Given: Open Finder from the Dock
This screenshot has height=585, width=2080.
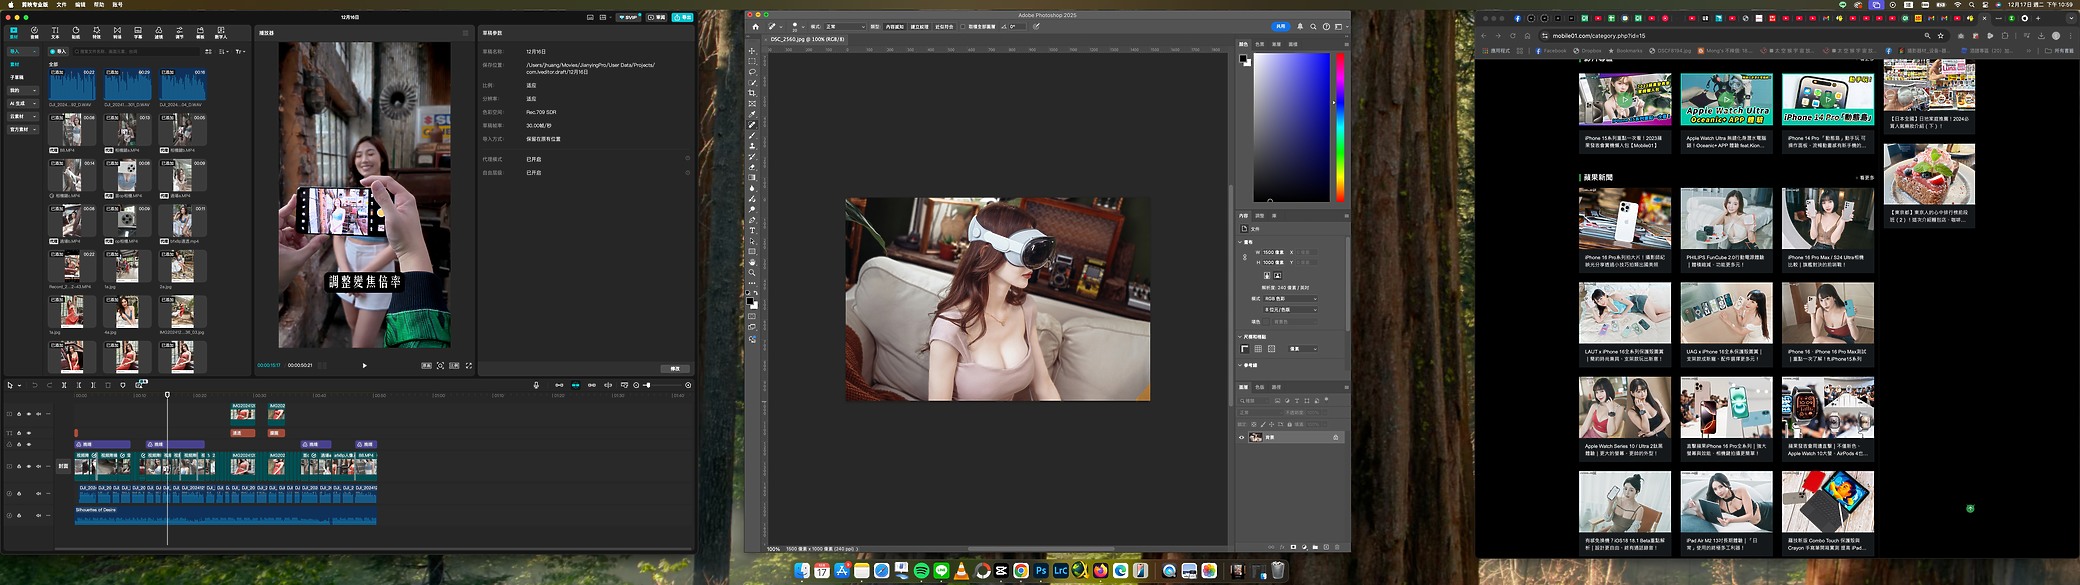Looking at the screenshot, I should pos(802,571).
